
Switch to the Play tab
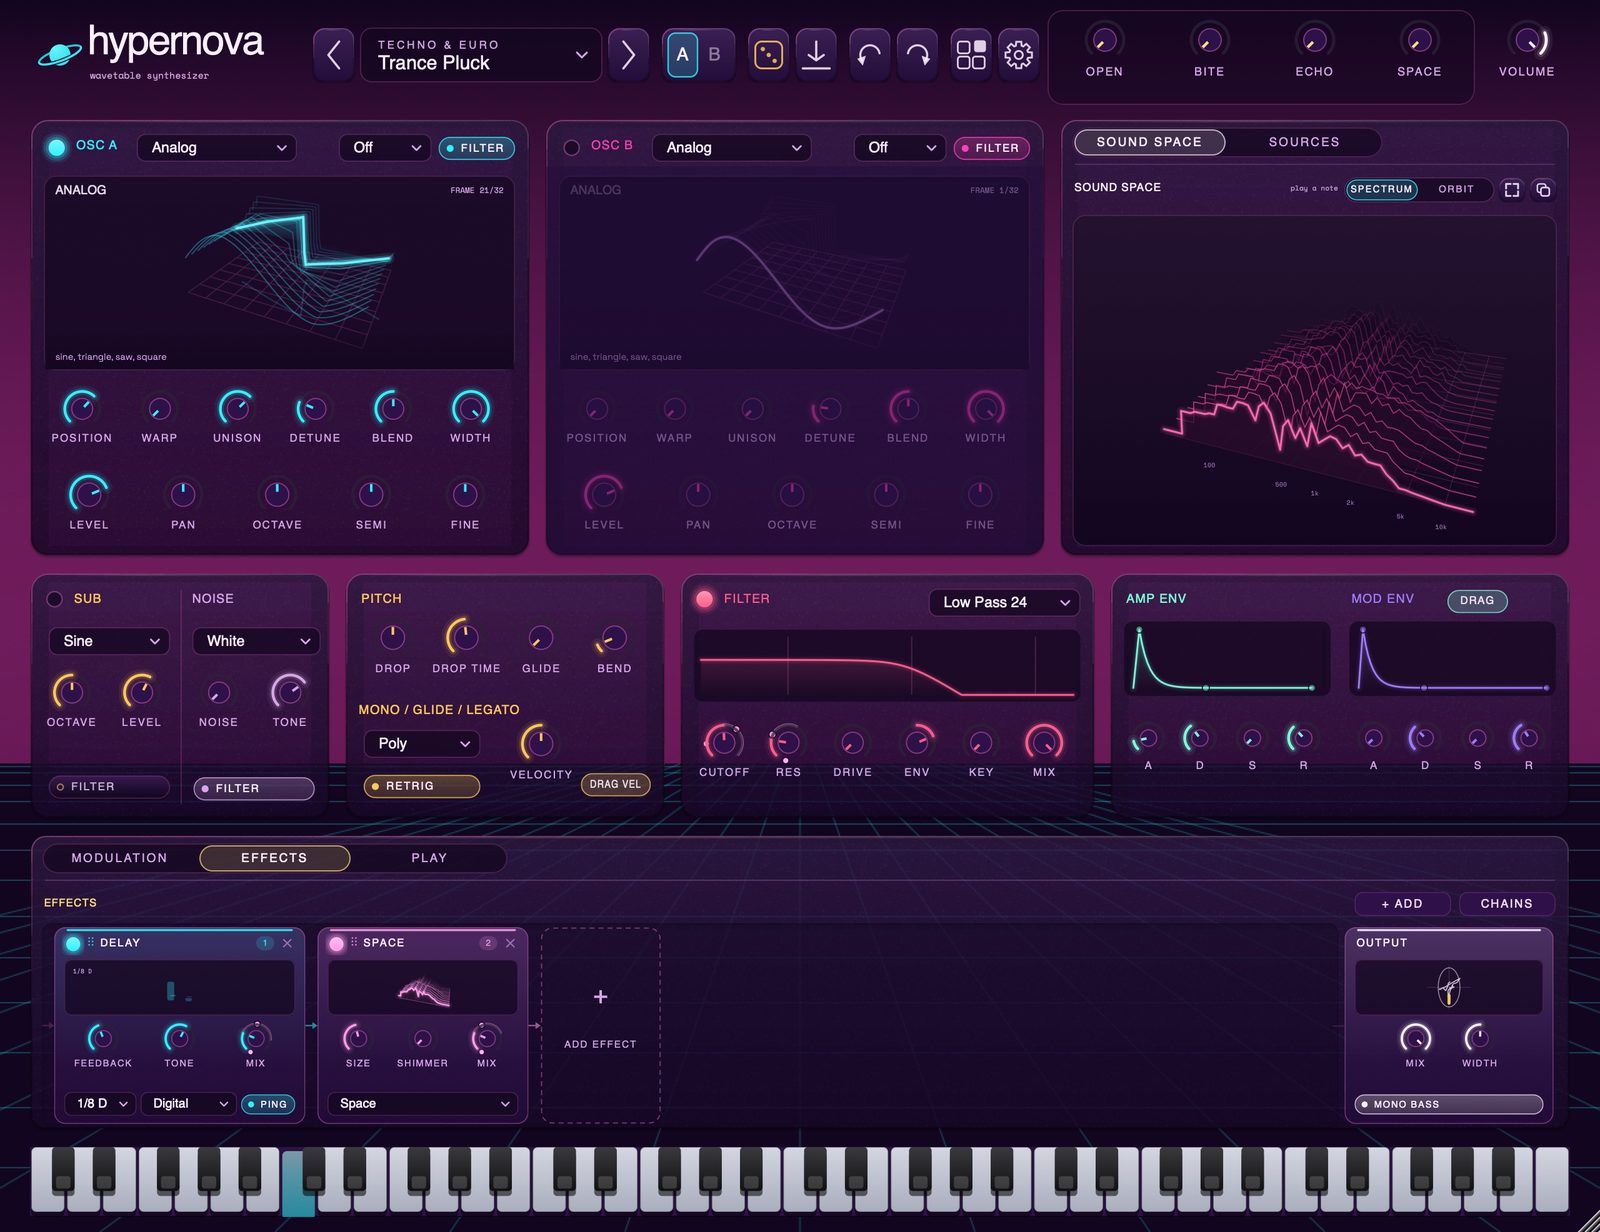(429, 858)
